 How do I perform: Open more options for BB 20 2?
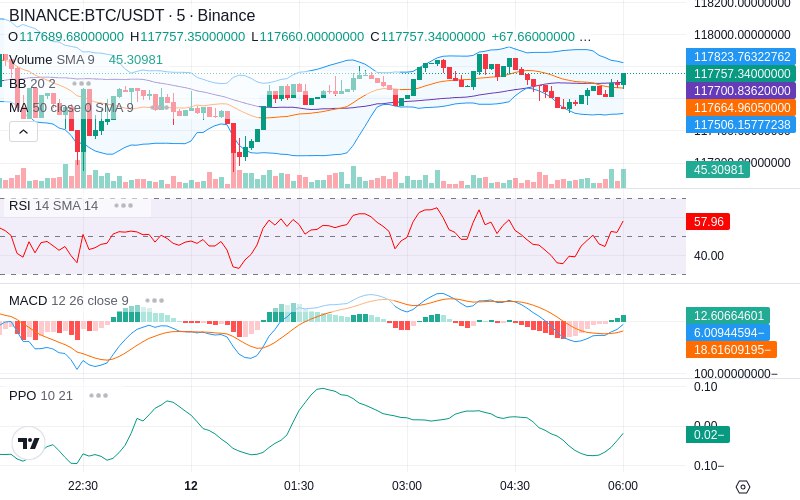click(82, 83)
